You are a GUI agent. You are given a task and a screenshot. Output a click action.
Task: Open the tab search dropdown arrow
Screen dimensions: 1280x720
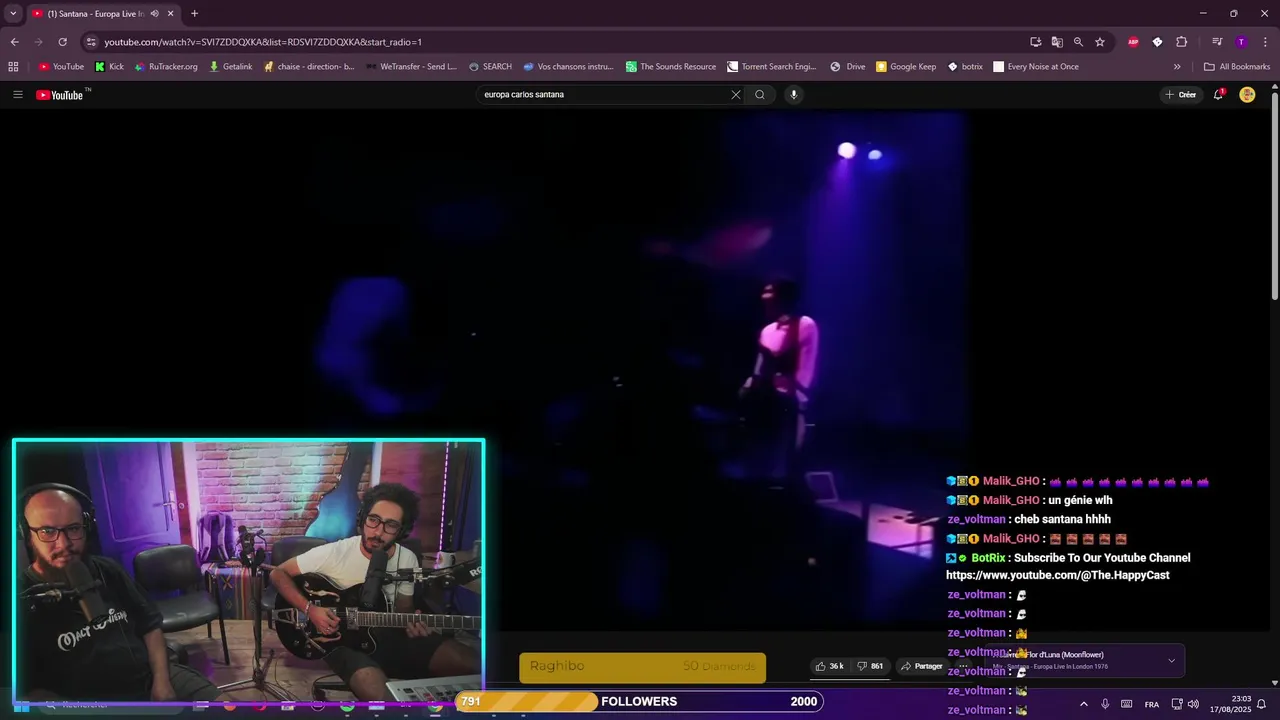click(13, 14)
